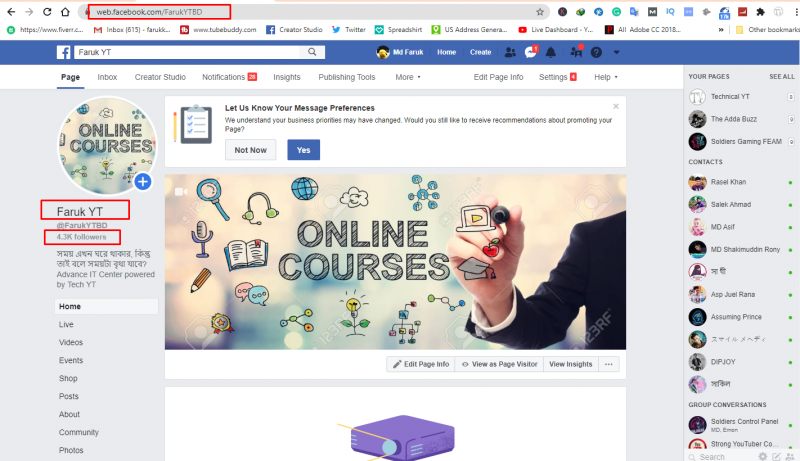Open the Creator Studio bookmark
The image size is (800, 461).
coord(294,30)
